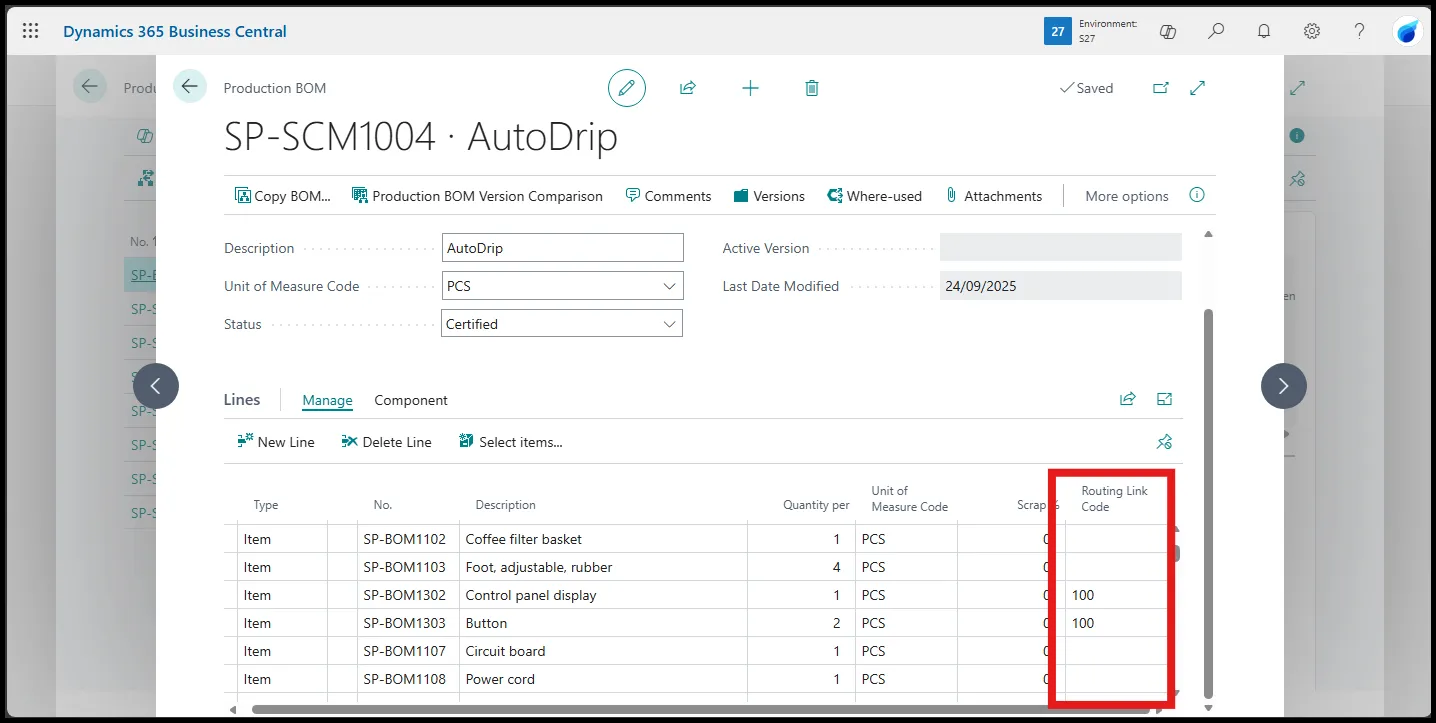
Task: Click the Routing Link Code column header
Action: click(x=1114, y=498)
